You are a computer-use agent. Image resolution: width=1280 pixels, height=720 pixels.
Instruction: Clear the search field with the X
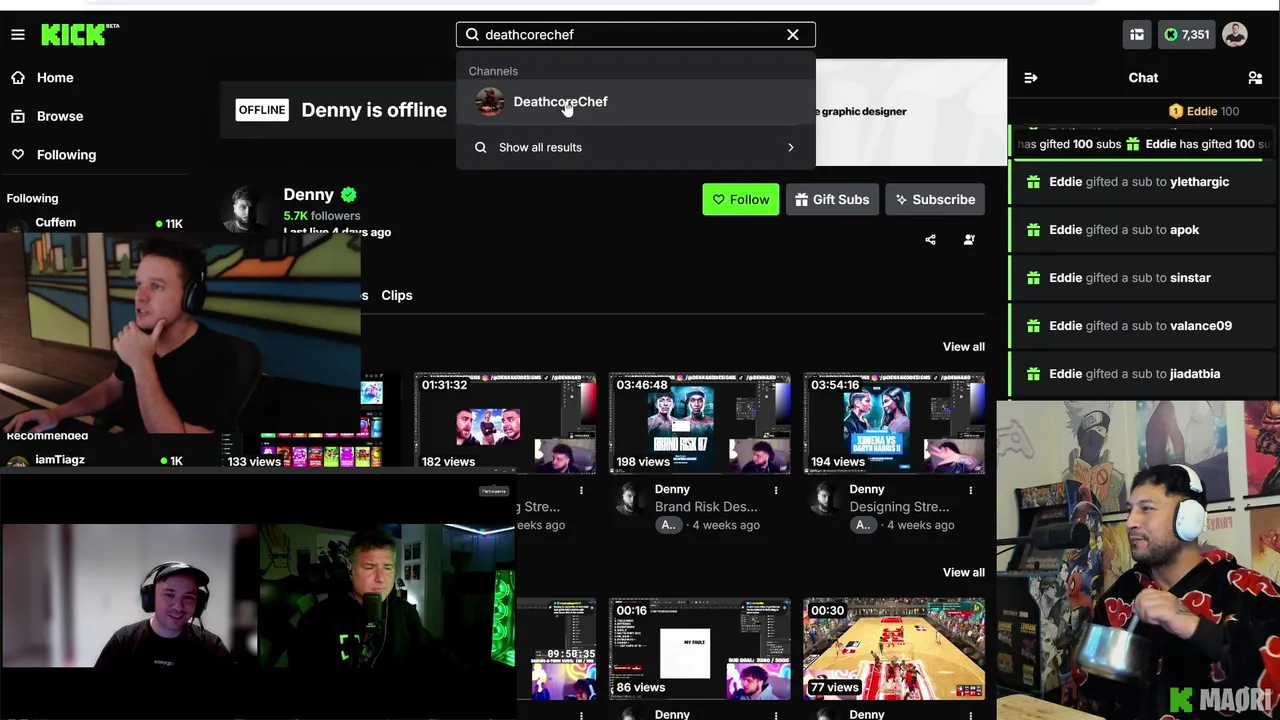[793, 35]
